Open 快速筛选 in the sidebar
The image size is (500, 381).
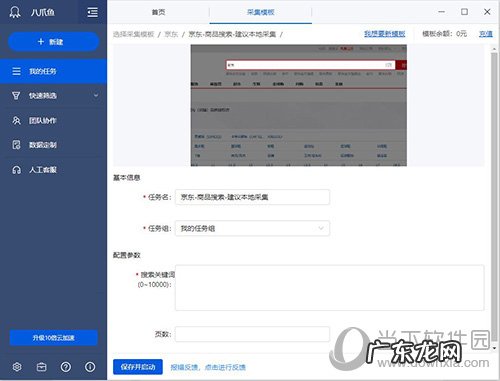(x=53, y=96)
